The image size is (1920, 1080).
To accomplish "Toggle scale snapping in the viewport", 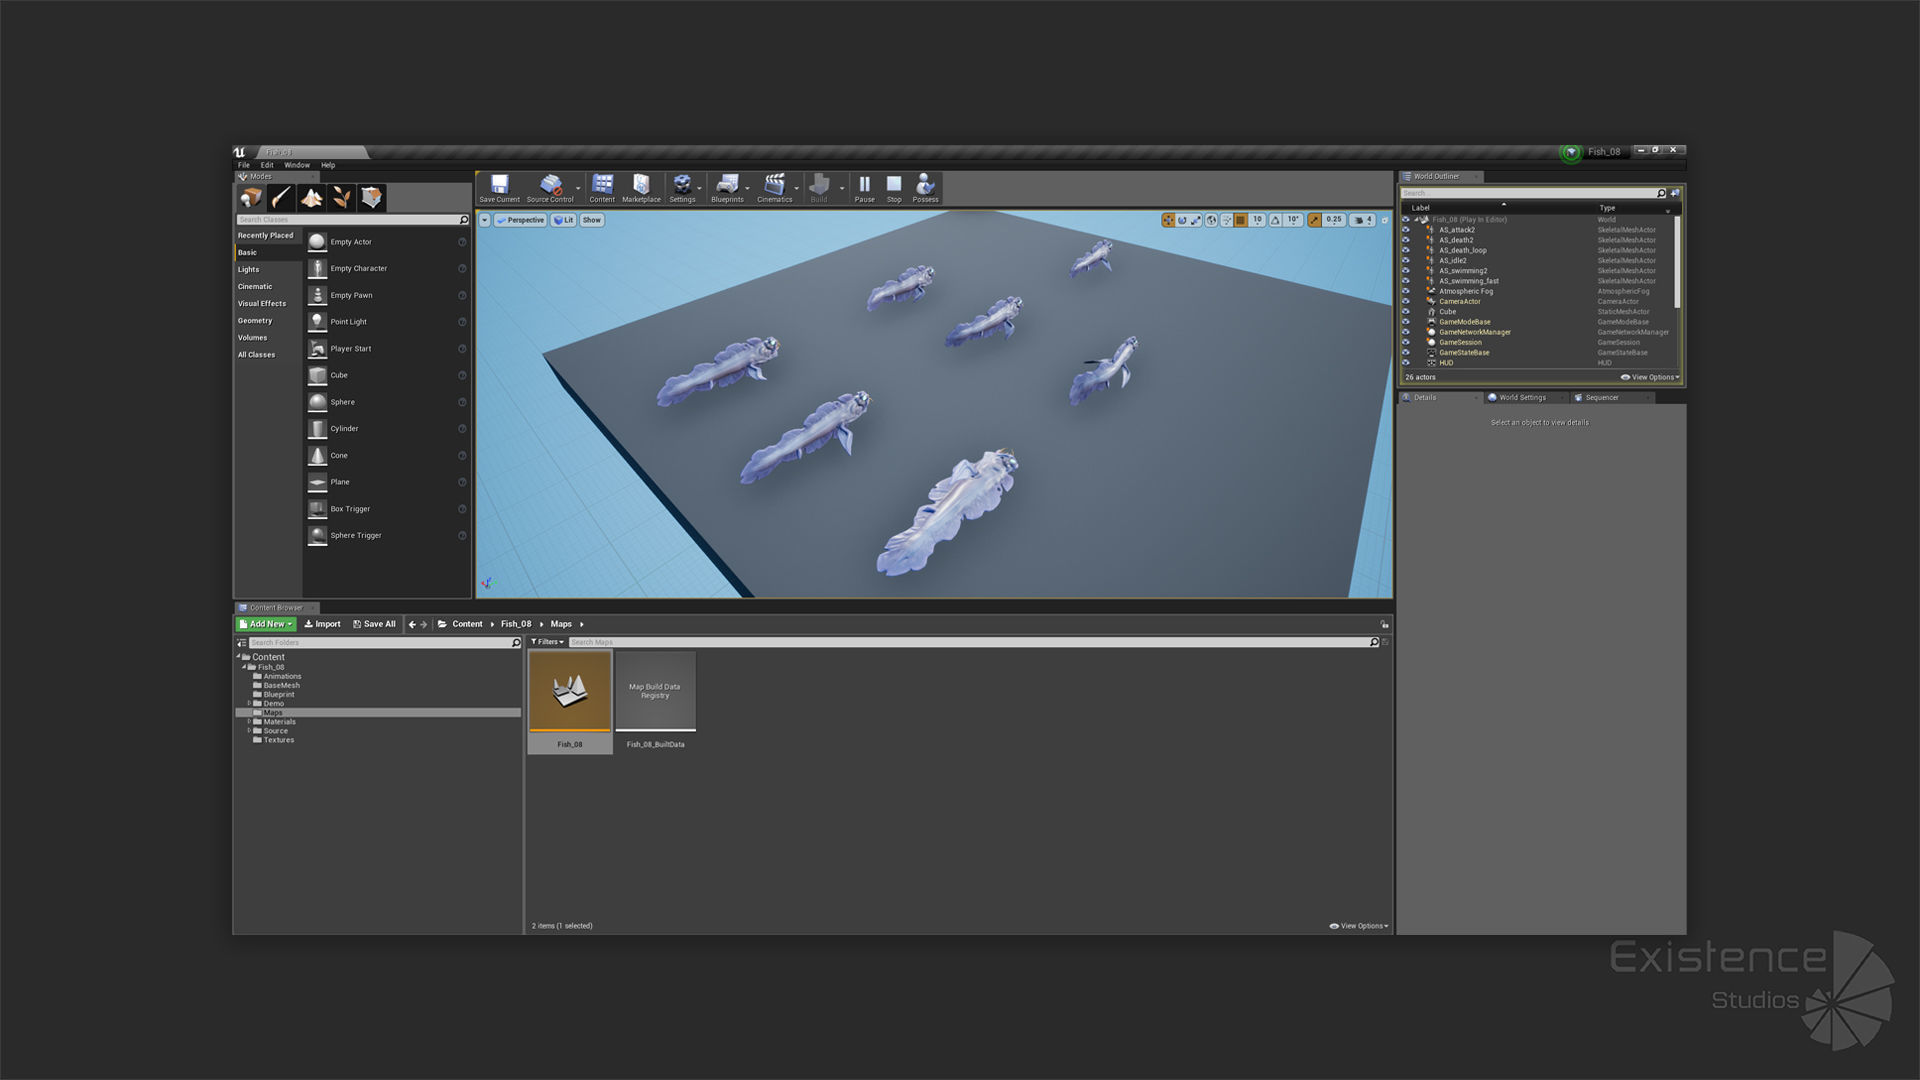I will tap(1315, 220).
